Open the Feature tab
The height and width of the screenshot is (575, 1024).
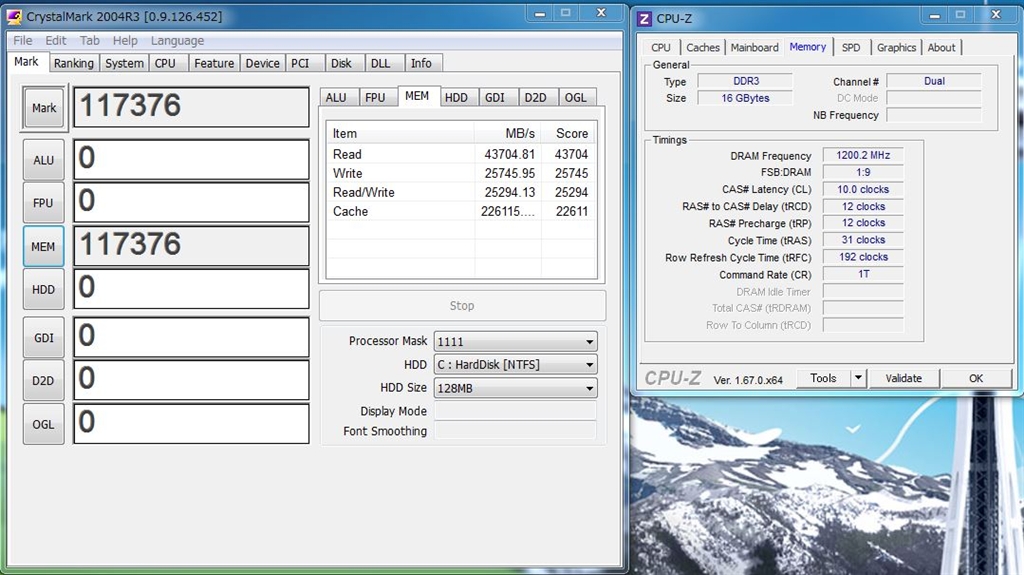coord(214,63)
